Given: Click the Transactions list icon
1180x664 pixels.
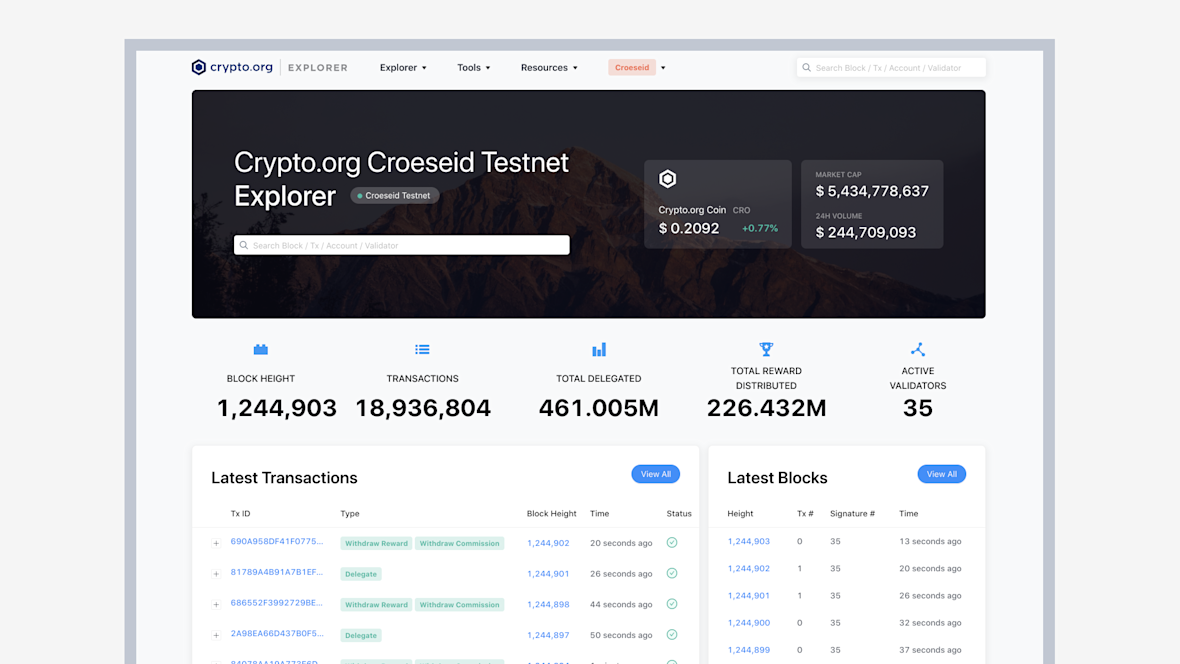Looking at the screenshot, I should pyautogui.click(x=422, y=349).
